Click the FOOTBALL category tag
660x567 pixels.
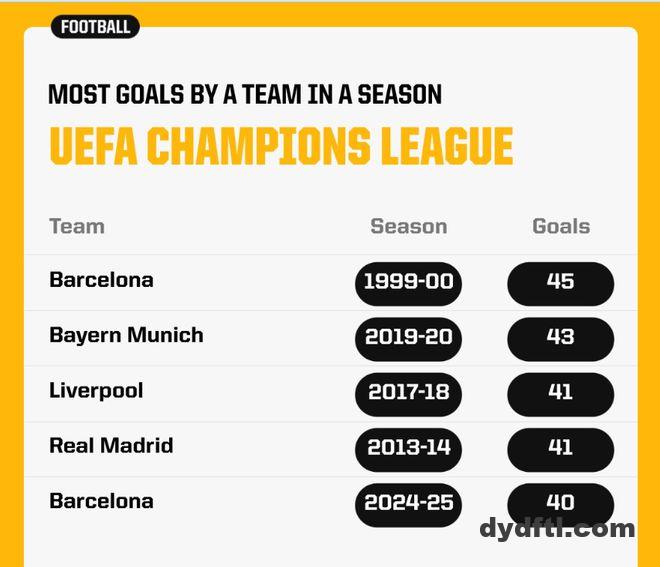(x=95, y=27)
